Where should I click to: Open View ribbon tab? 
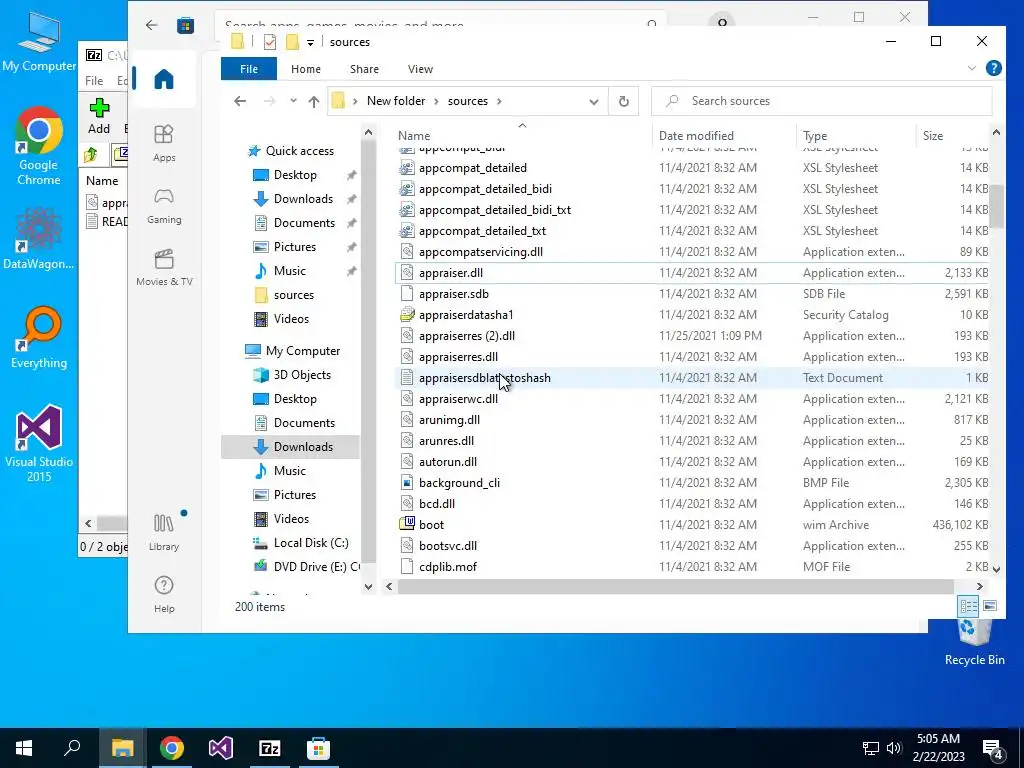[421, 69]
